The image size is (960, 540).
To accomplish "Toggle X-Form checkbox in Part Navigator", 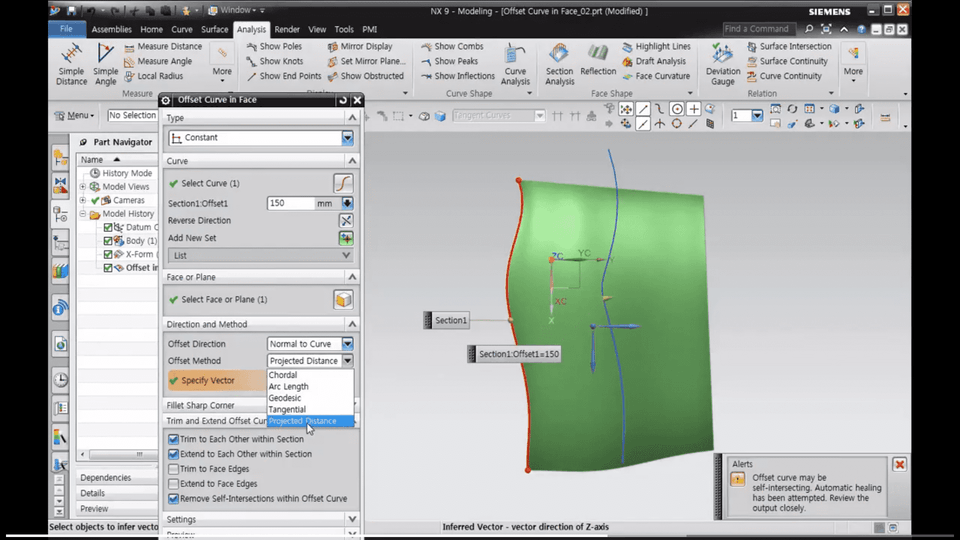I will [x=108, y=254].
